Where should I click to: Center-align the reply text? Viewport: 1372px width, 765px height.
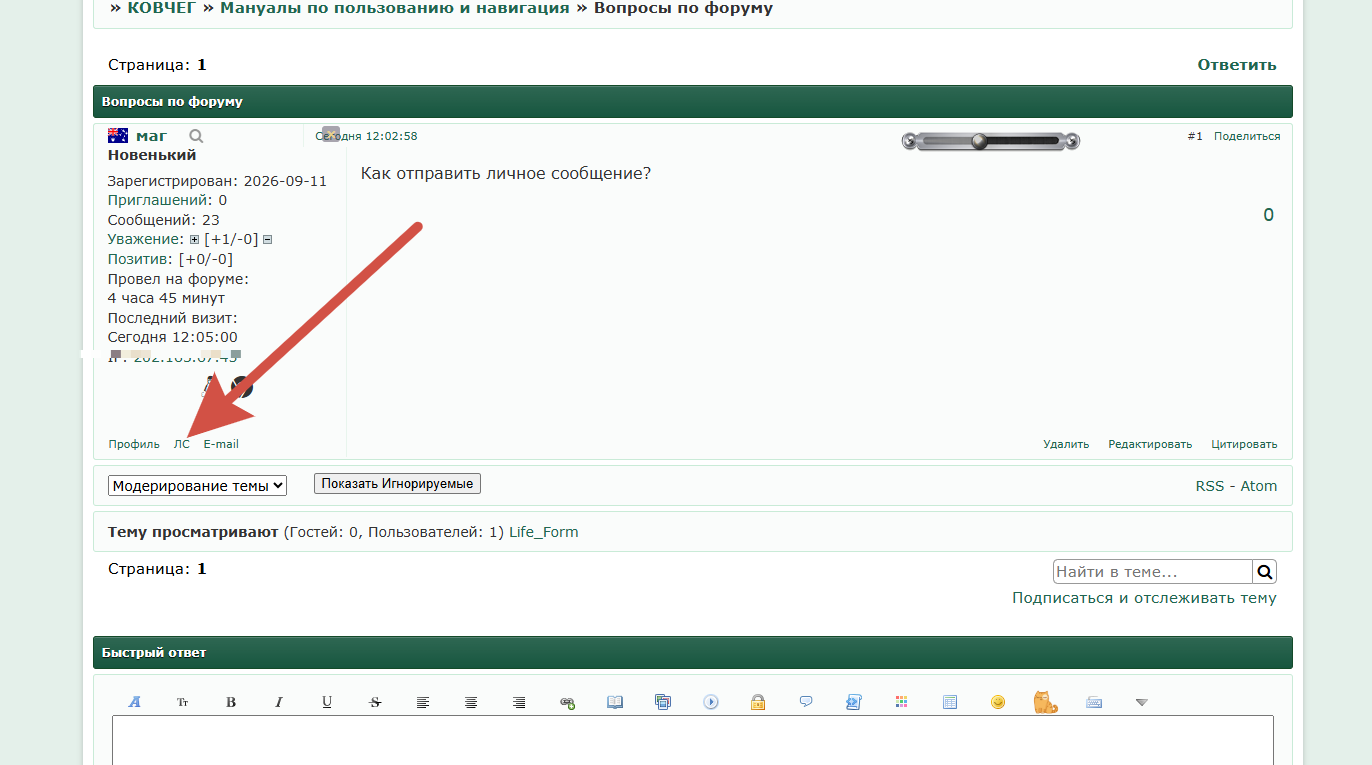471,702
